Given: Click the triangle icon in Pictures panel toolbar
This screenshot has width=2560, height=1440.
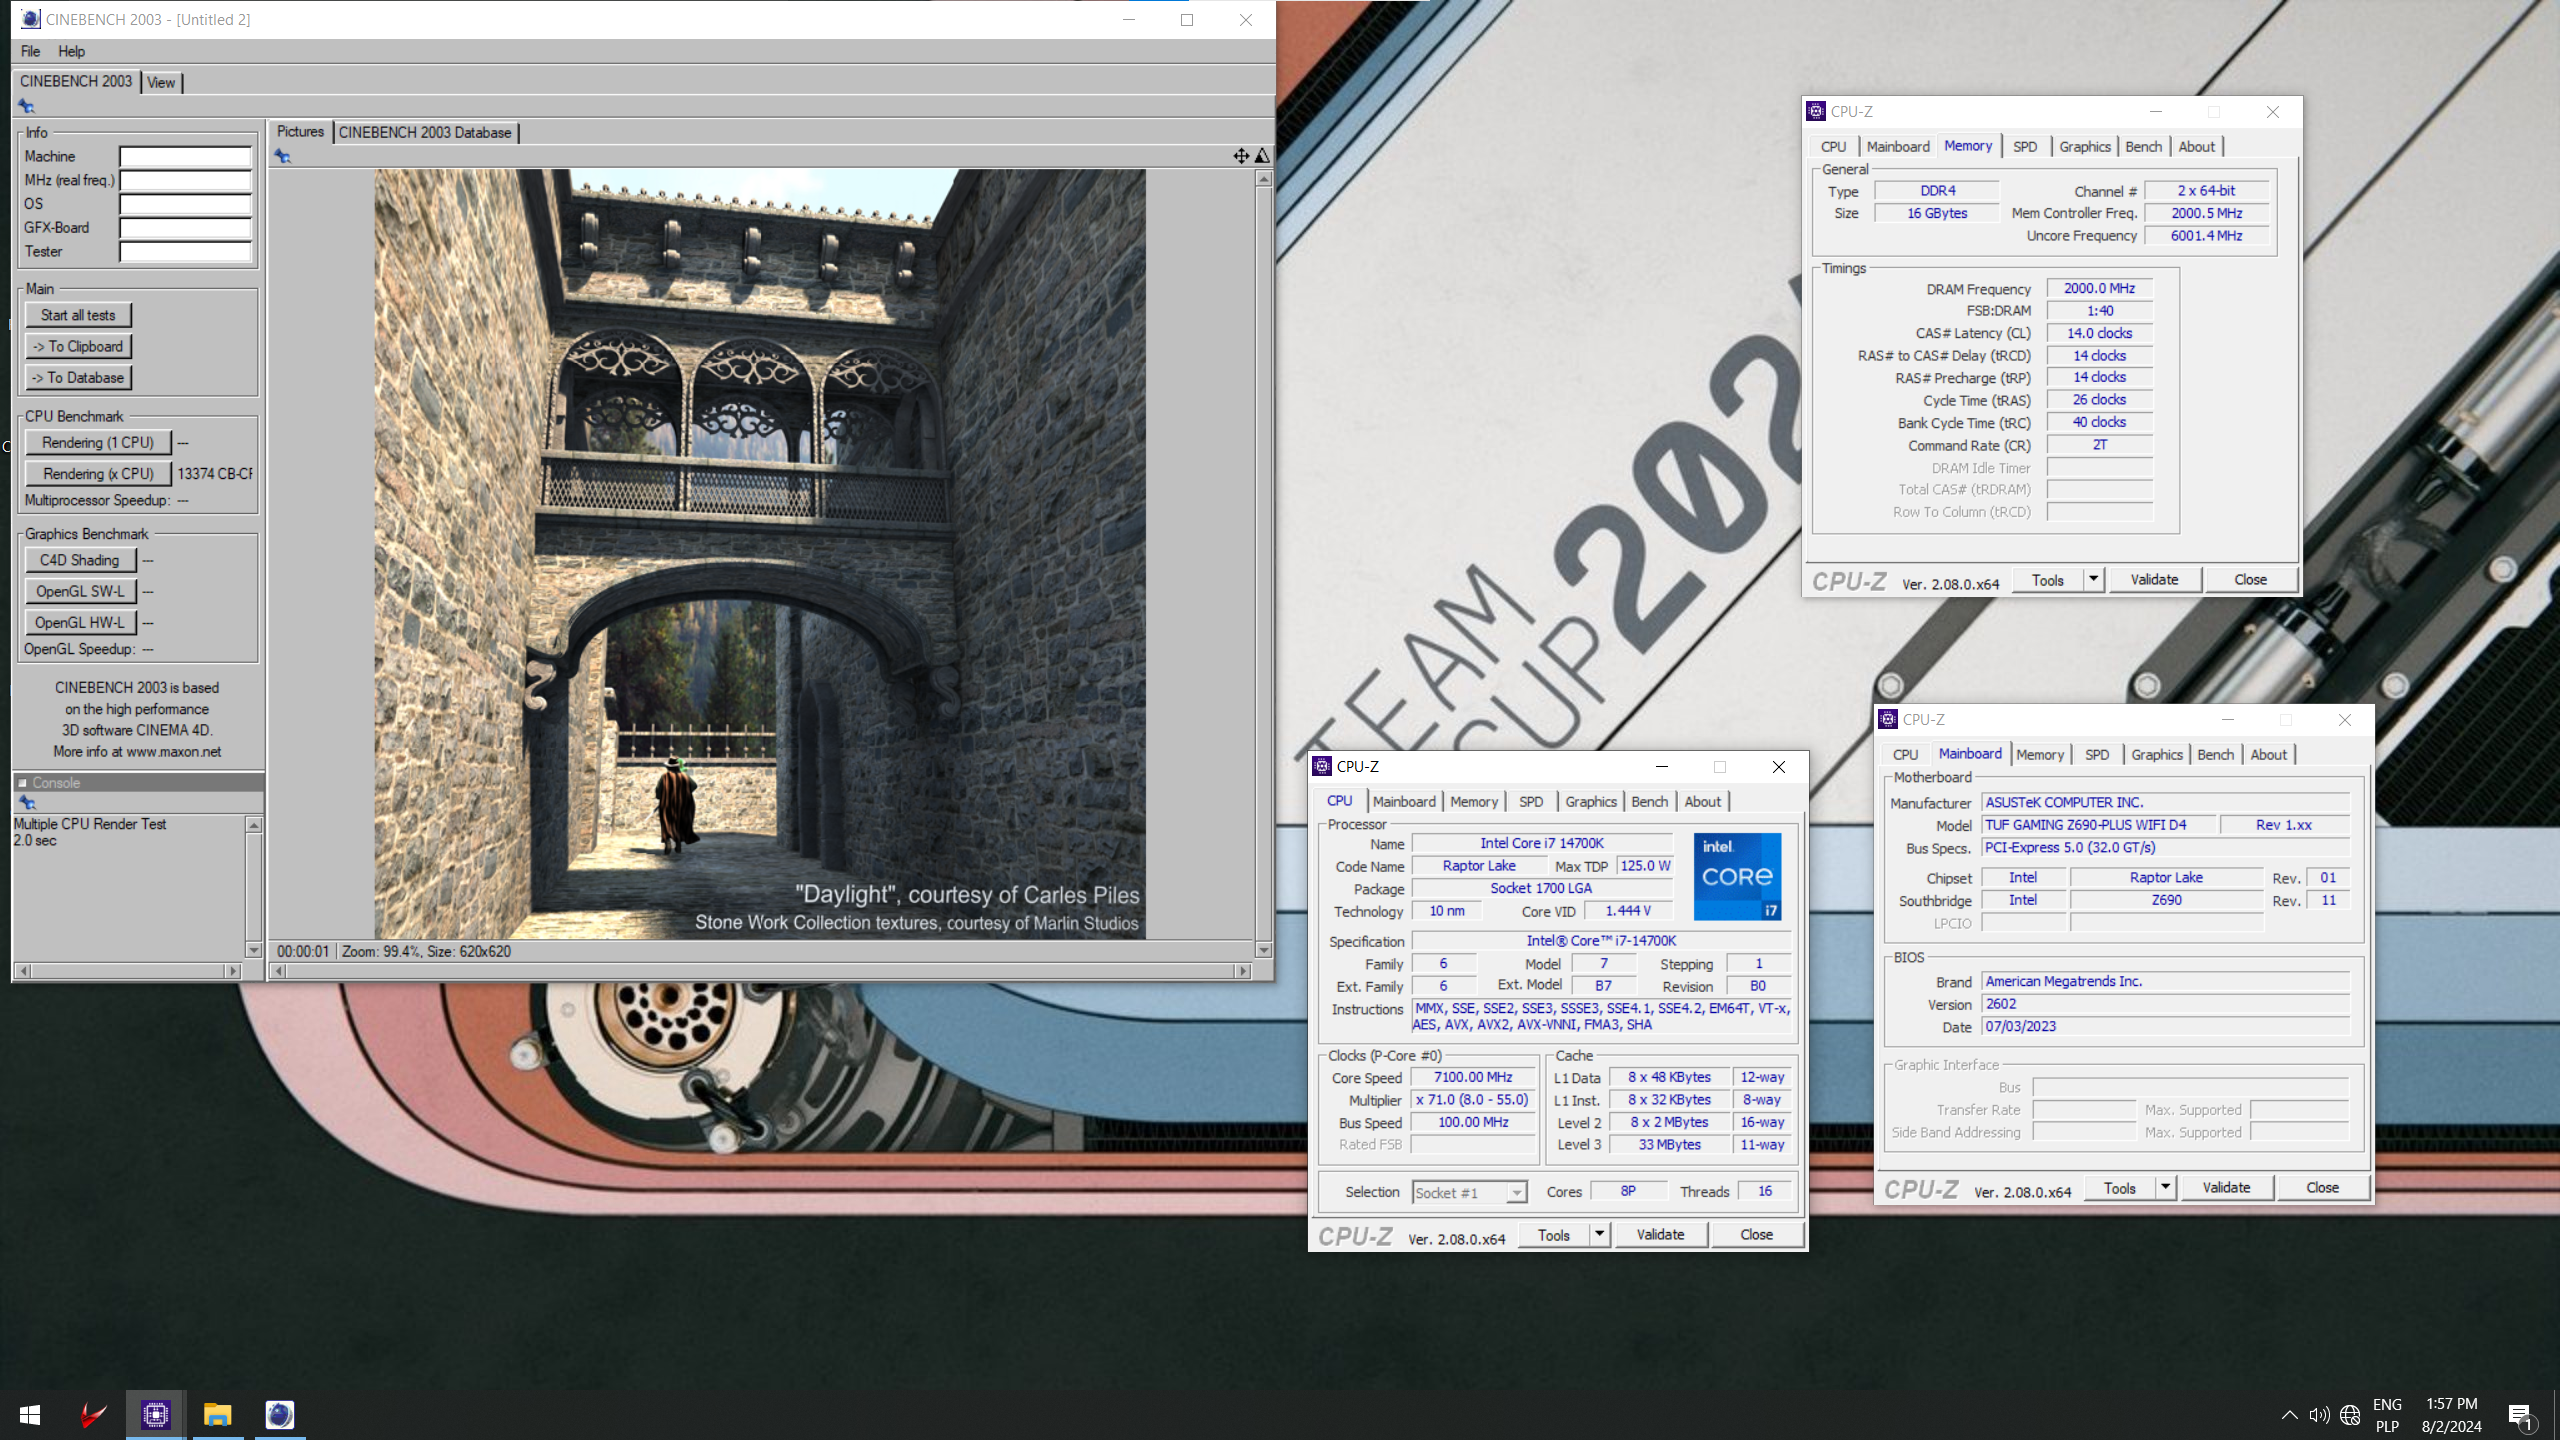Looking at the screenshot, I should (x=1262, y=156).
